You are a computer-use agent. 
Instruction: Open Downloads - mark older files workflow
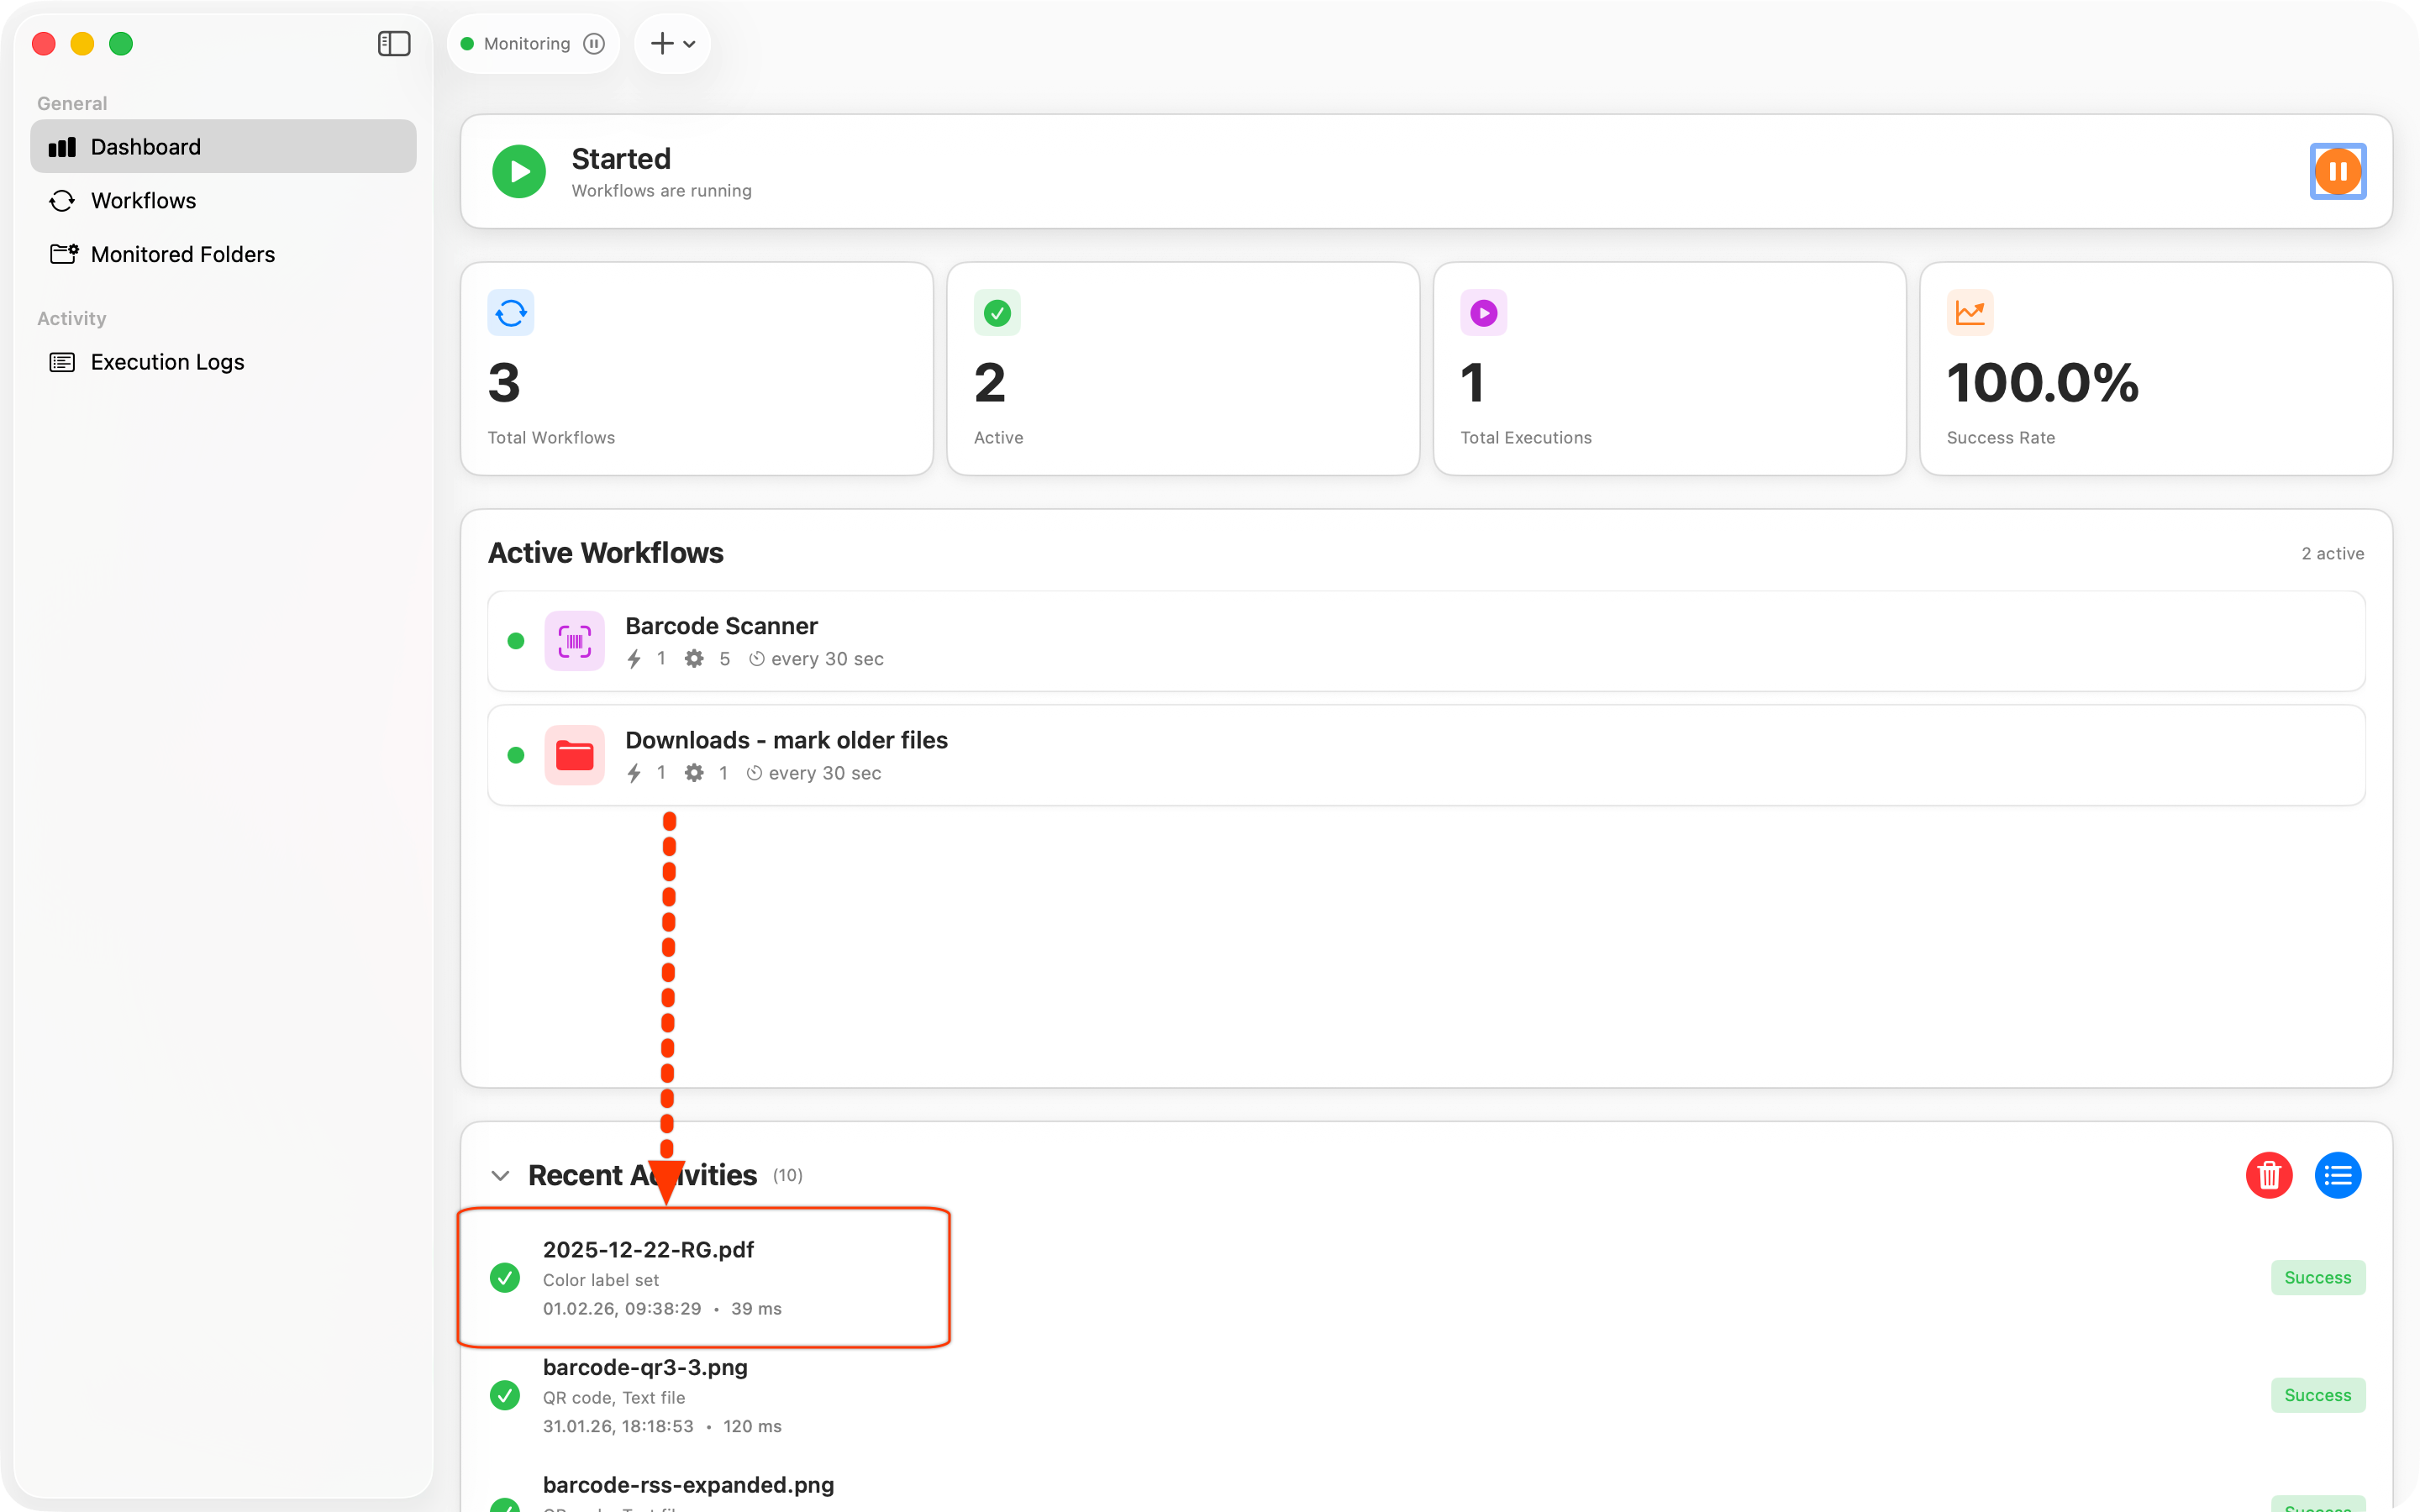(x=1426, y=755)
